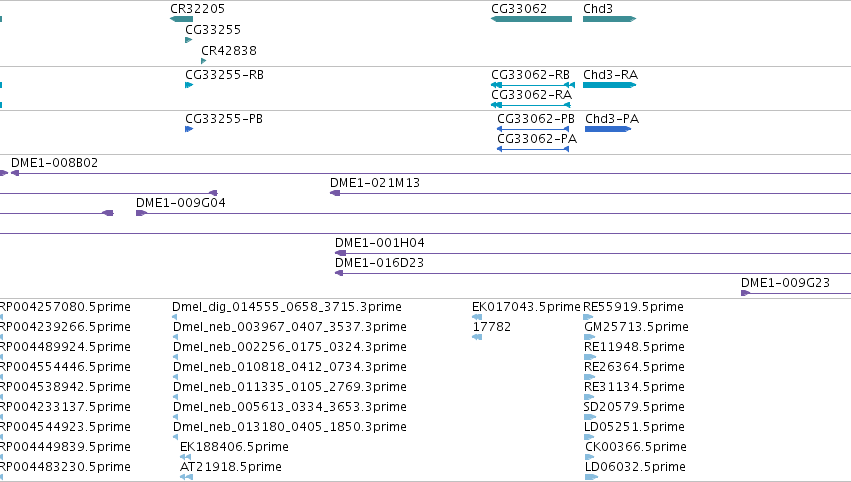Click the Dmel_neb_010818_0412_0734.3prime label
The width and height of the screenshot is (851, 482).
pos(290,367)
